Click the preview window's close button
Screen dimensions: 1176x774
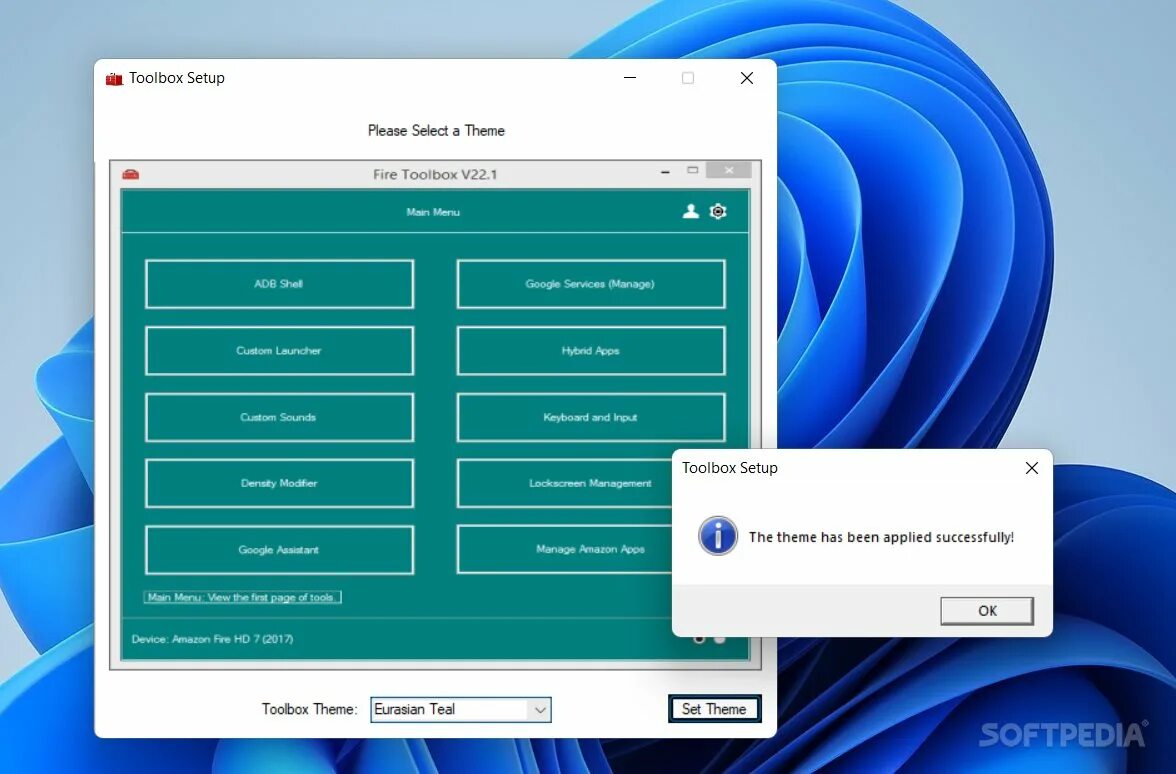coord(729,170)
